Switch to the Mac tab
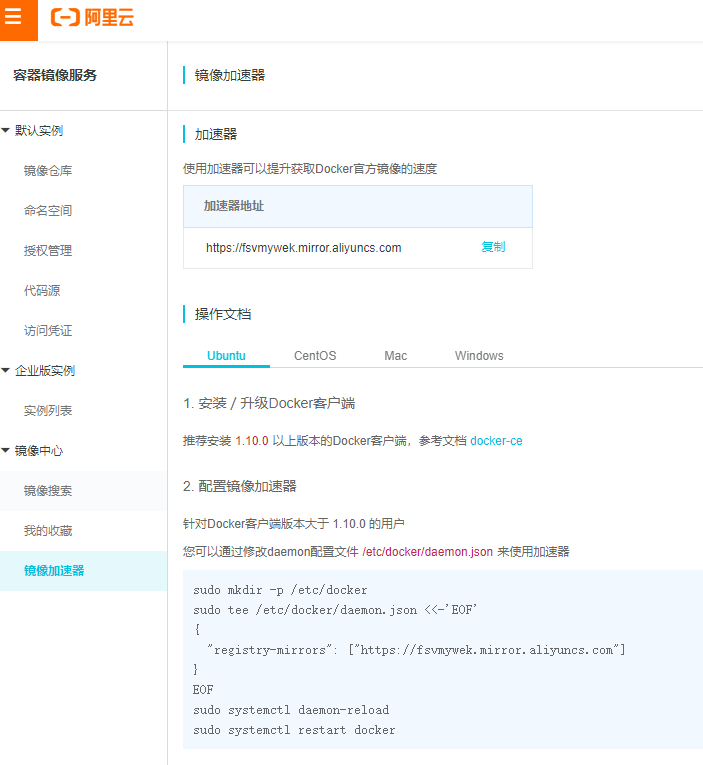This screenshot has height=765, width=703. coord(396,356)
